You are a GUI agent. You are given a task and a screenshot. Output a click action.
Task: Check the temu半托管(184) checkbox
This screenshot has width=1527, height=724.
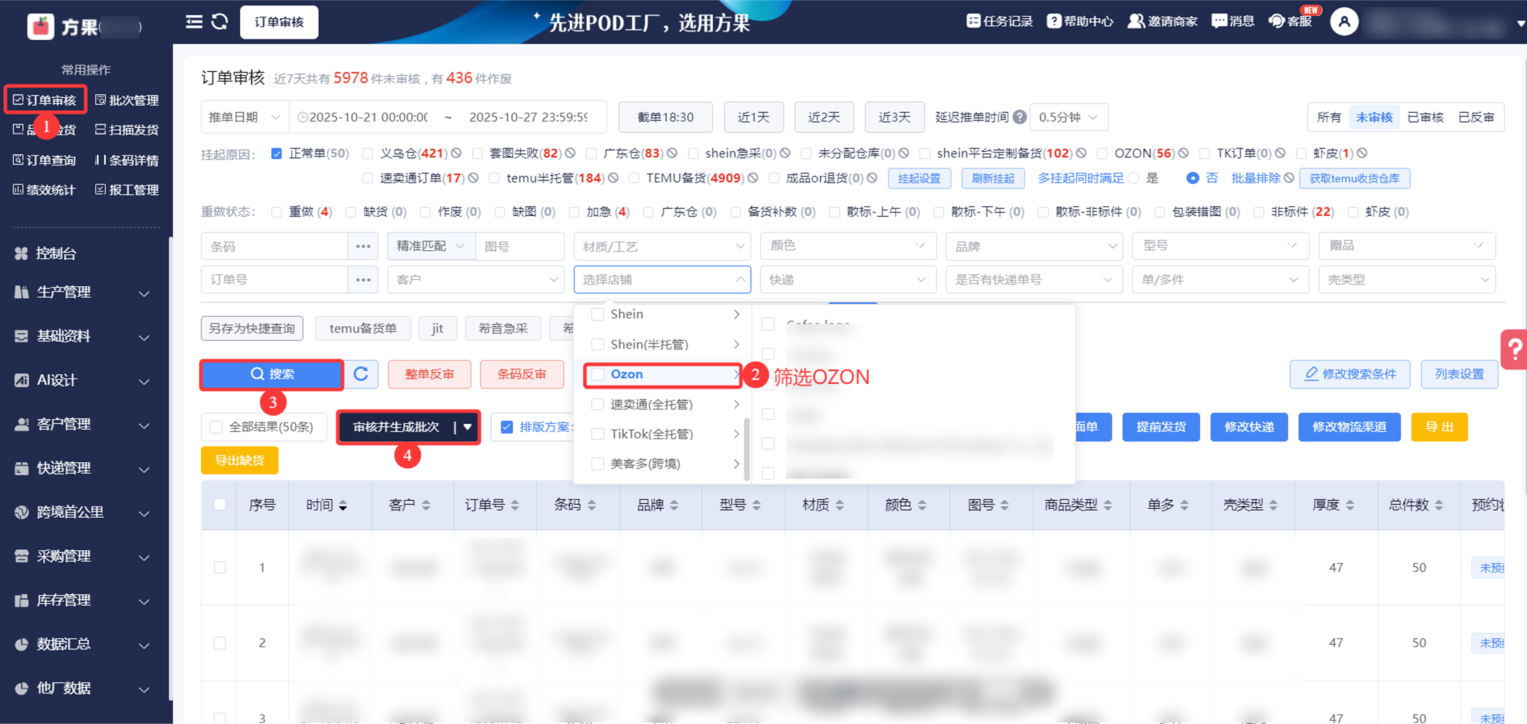point(494,178)
